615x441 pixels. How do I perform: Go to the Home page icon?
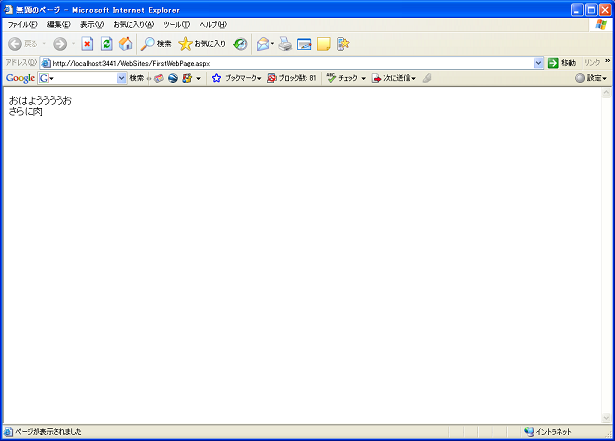pyautogui.click(x=125, y=44)
